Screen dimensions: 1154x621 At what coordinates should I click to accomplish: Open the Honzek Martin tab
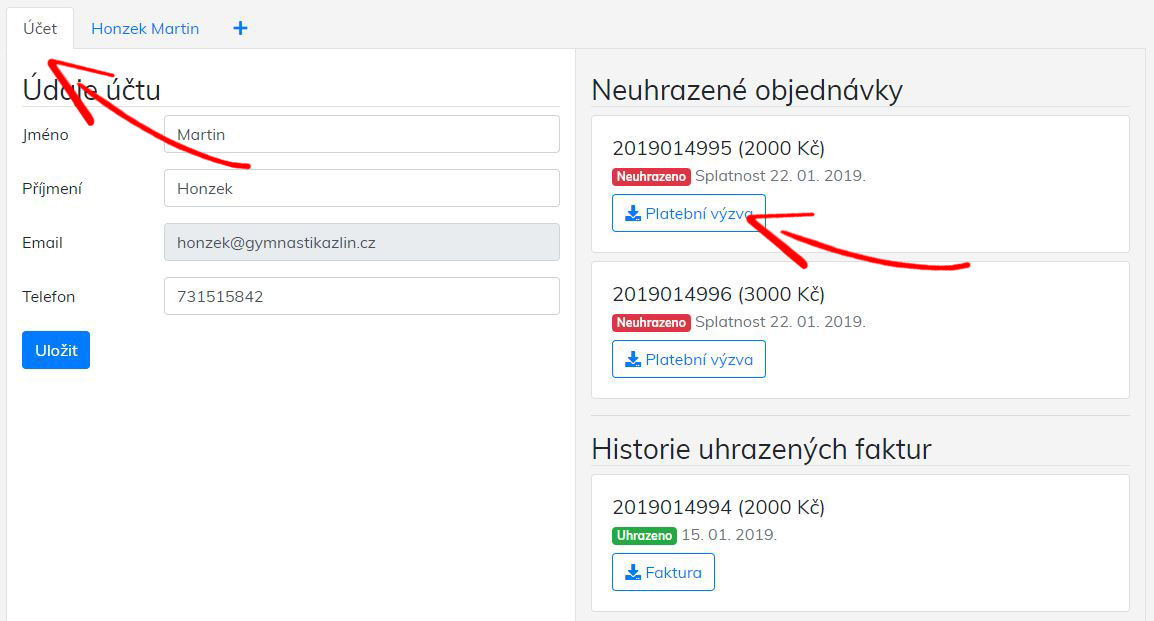[x=145, y=28]
